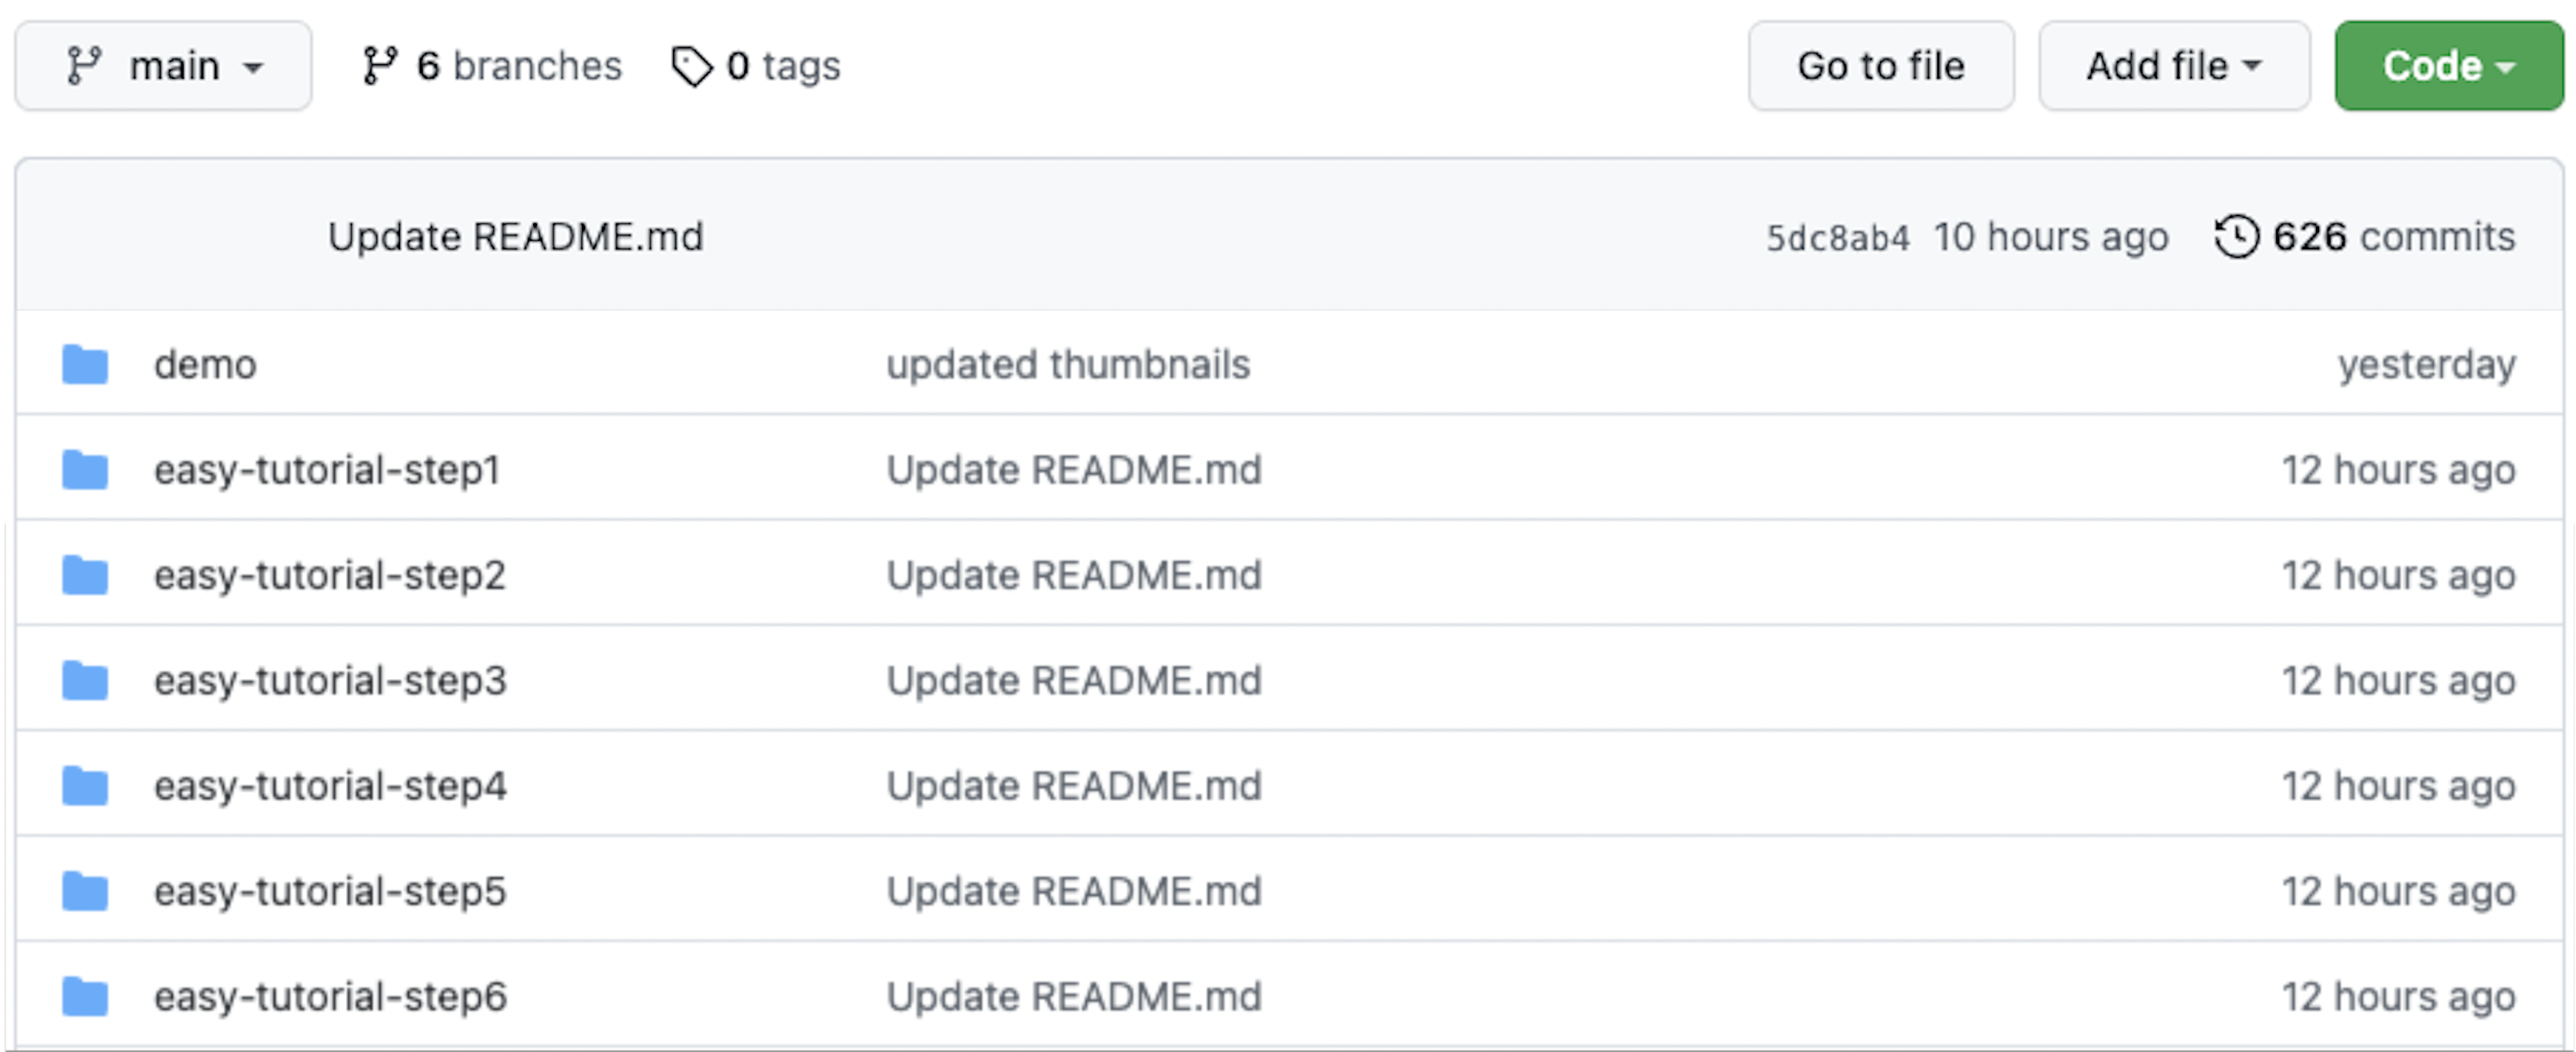Open commit hash 5dc8ab4

1837,238
